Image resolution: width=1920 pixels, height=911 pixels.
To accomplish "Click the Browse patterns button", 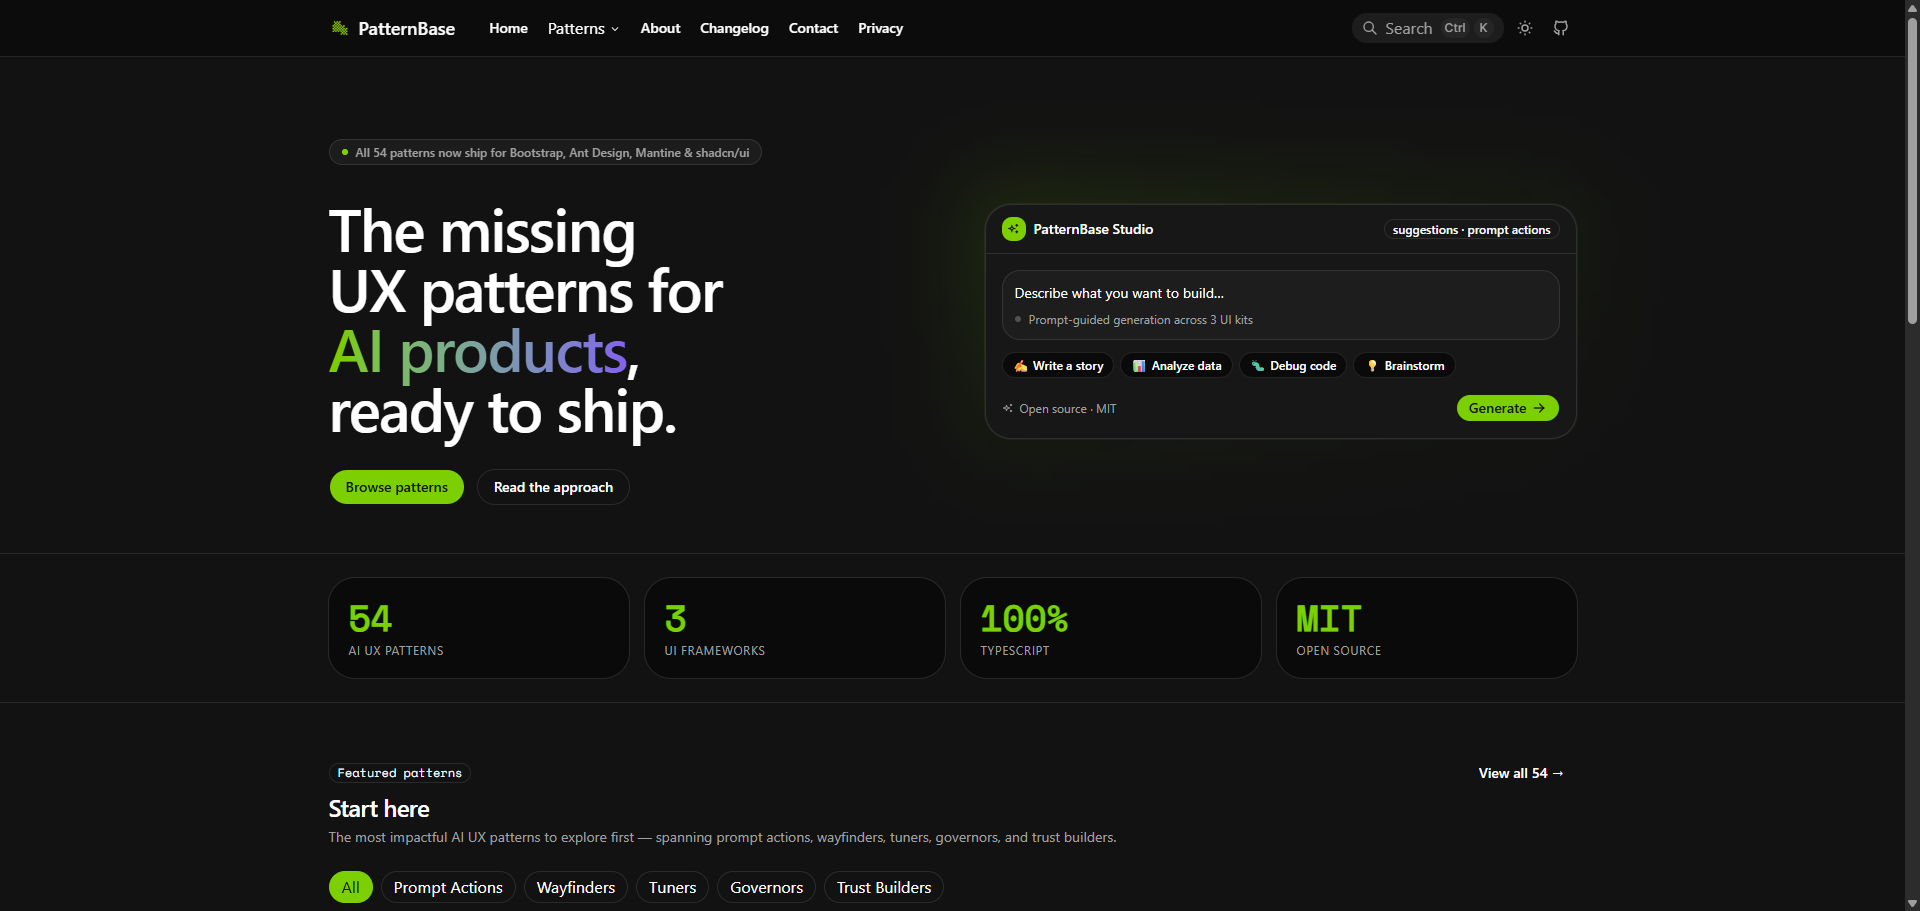I will click(397, 487).
